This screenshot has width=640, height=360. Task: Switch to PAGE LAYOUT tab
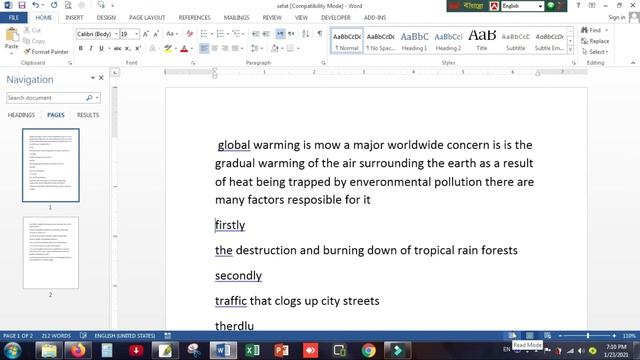147,18
